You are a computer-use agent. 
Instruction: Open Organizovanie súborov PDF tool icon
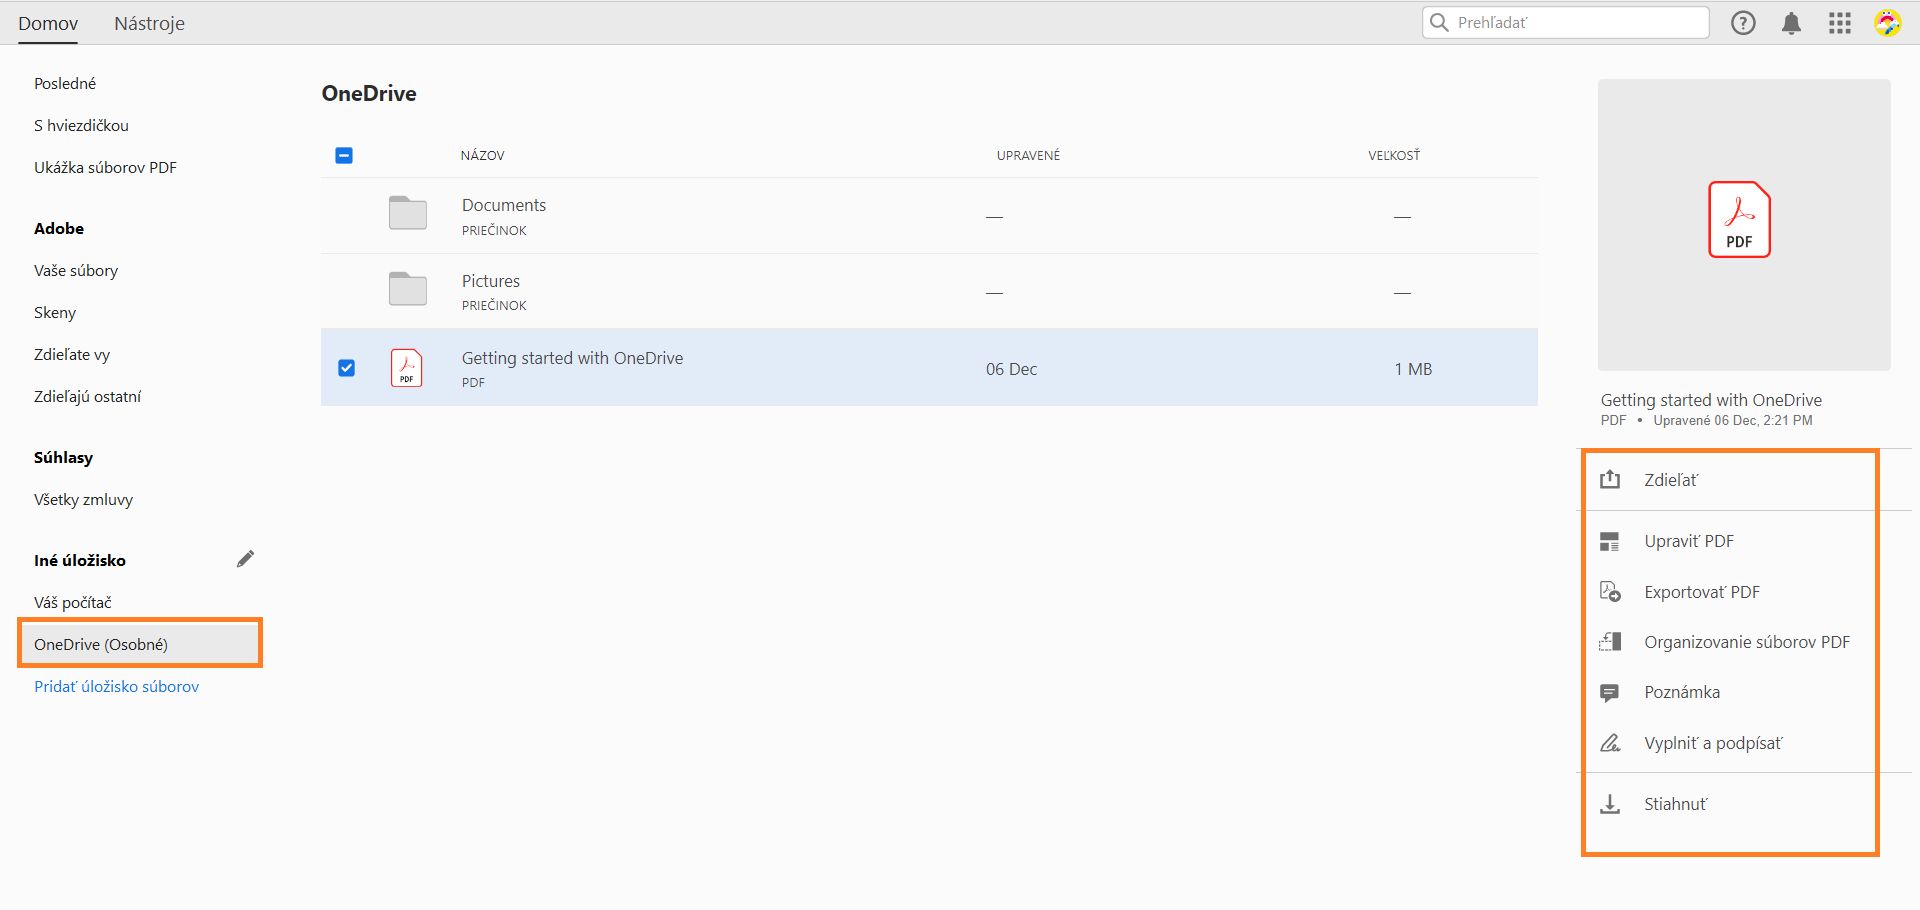(1611, 642)
